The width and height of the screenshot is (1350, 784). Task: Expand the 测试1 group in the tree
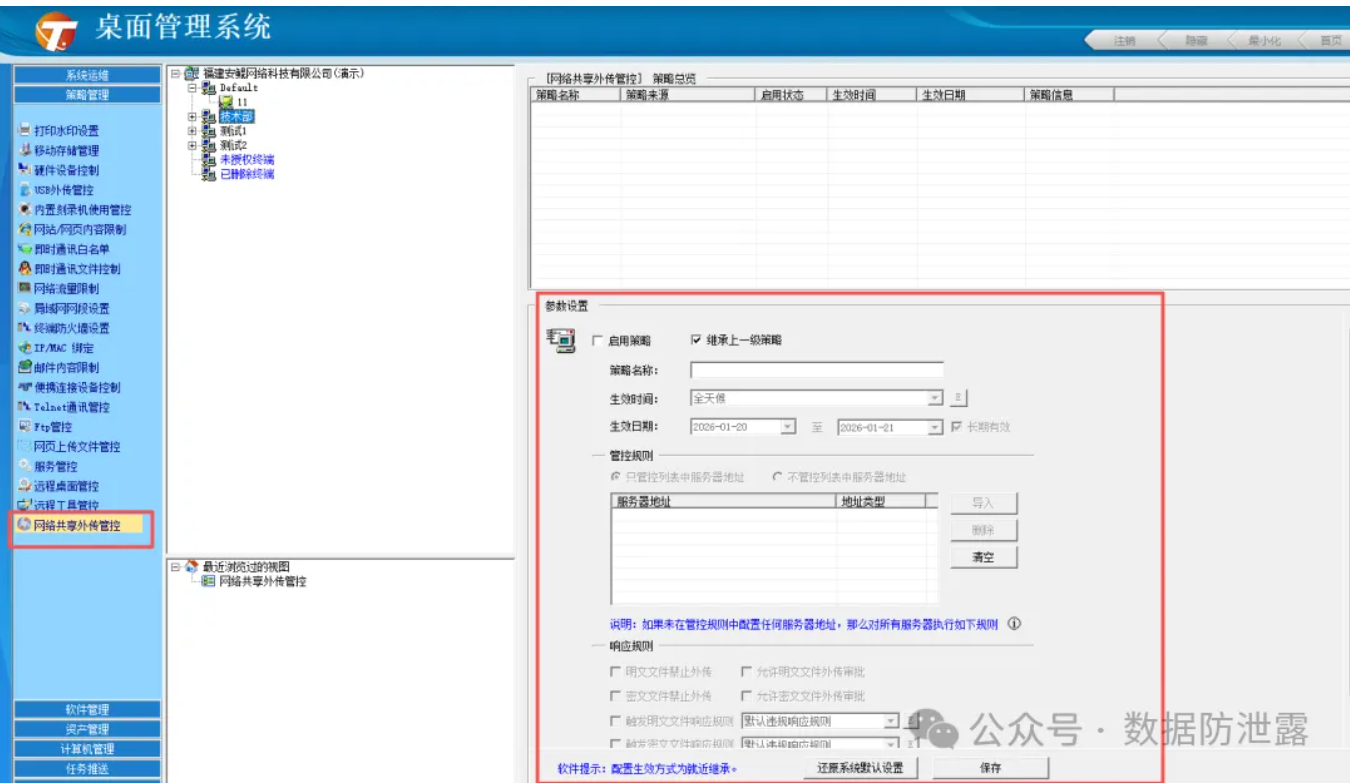coord(192,131)
